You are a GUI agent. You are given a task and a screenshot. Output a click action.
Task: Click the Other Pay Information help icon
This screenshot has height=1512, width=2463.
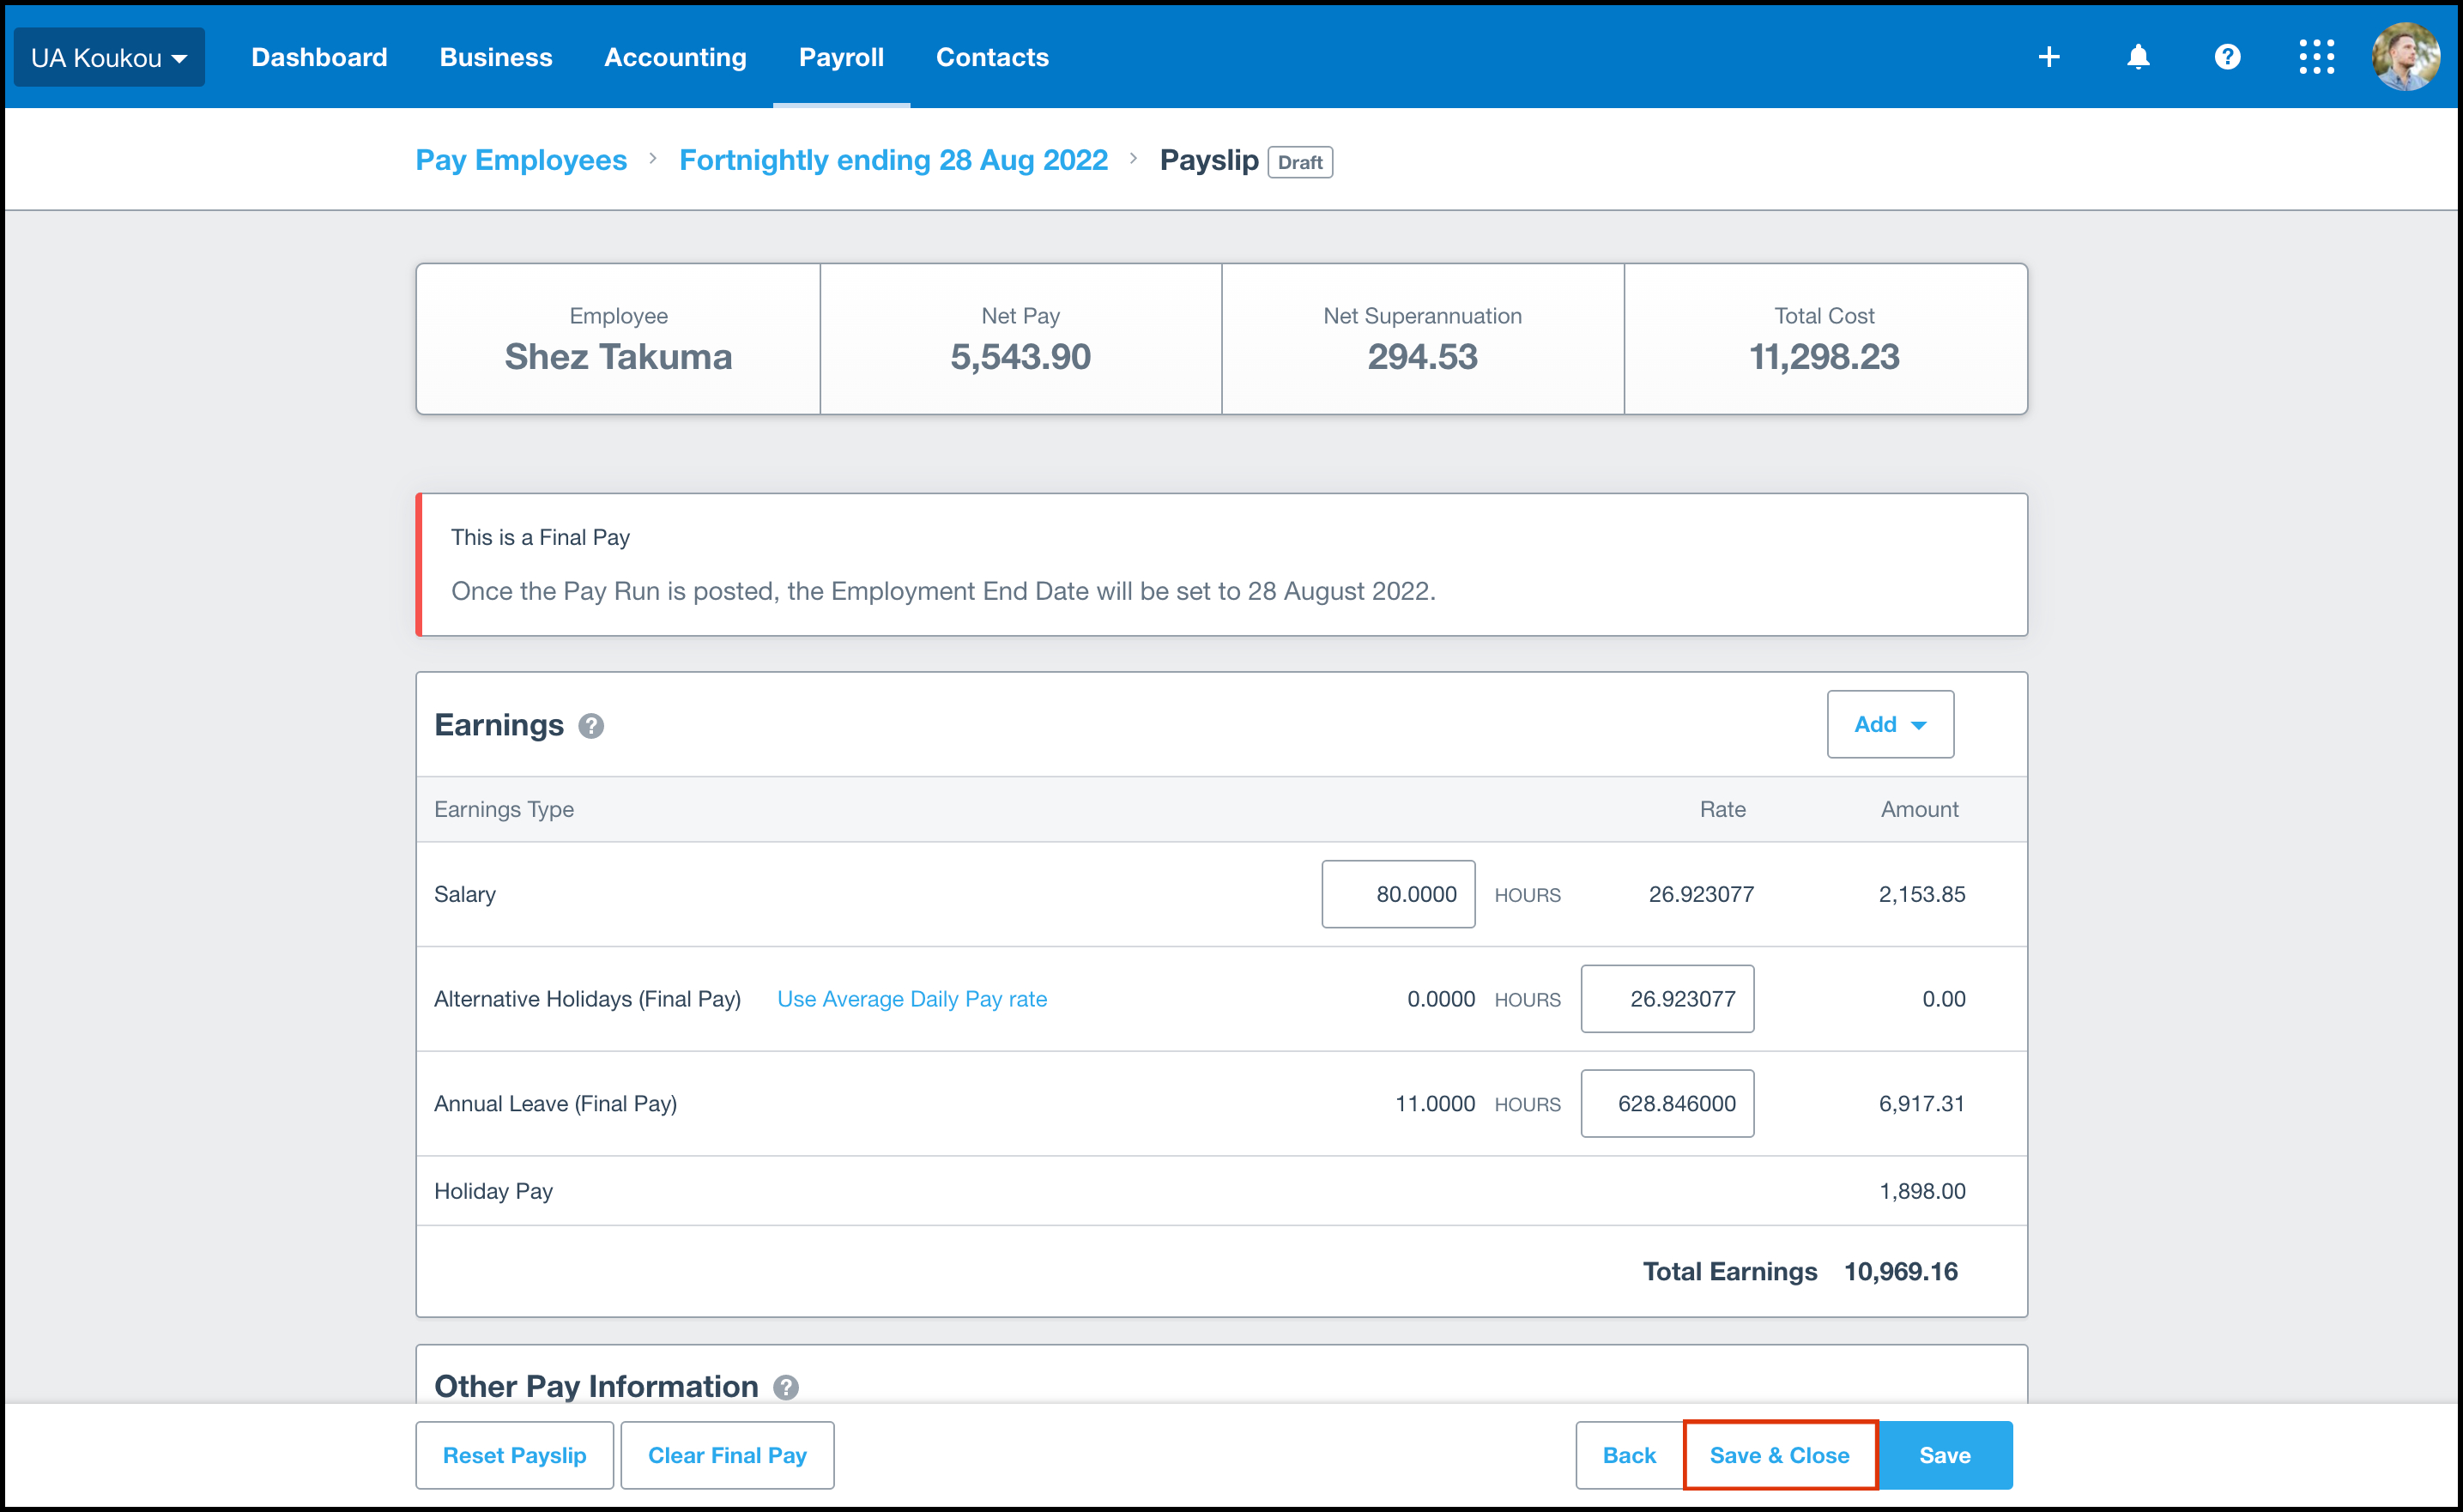(786, 1387)
